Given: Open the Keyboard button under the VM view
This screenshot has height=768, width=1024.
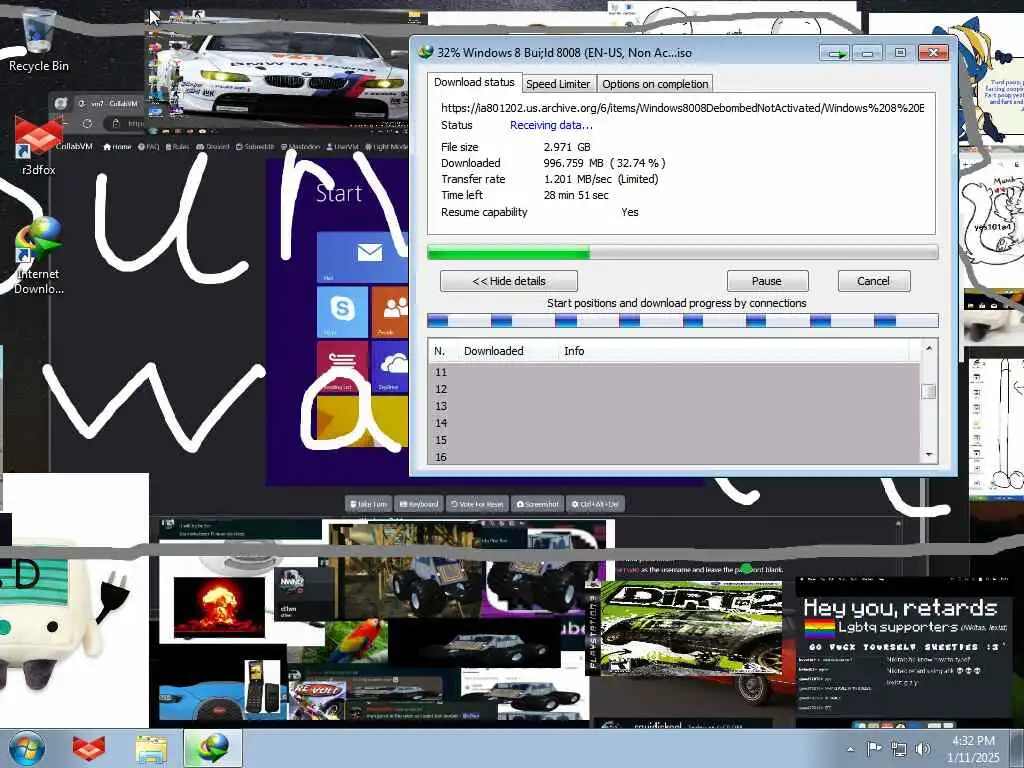Looking at the screenshot, I should tap(419, 504).
